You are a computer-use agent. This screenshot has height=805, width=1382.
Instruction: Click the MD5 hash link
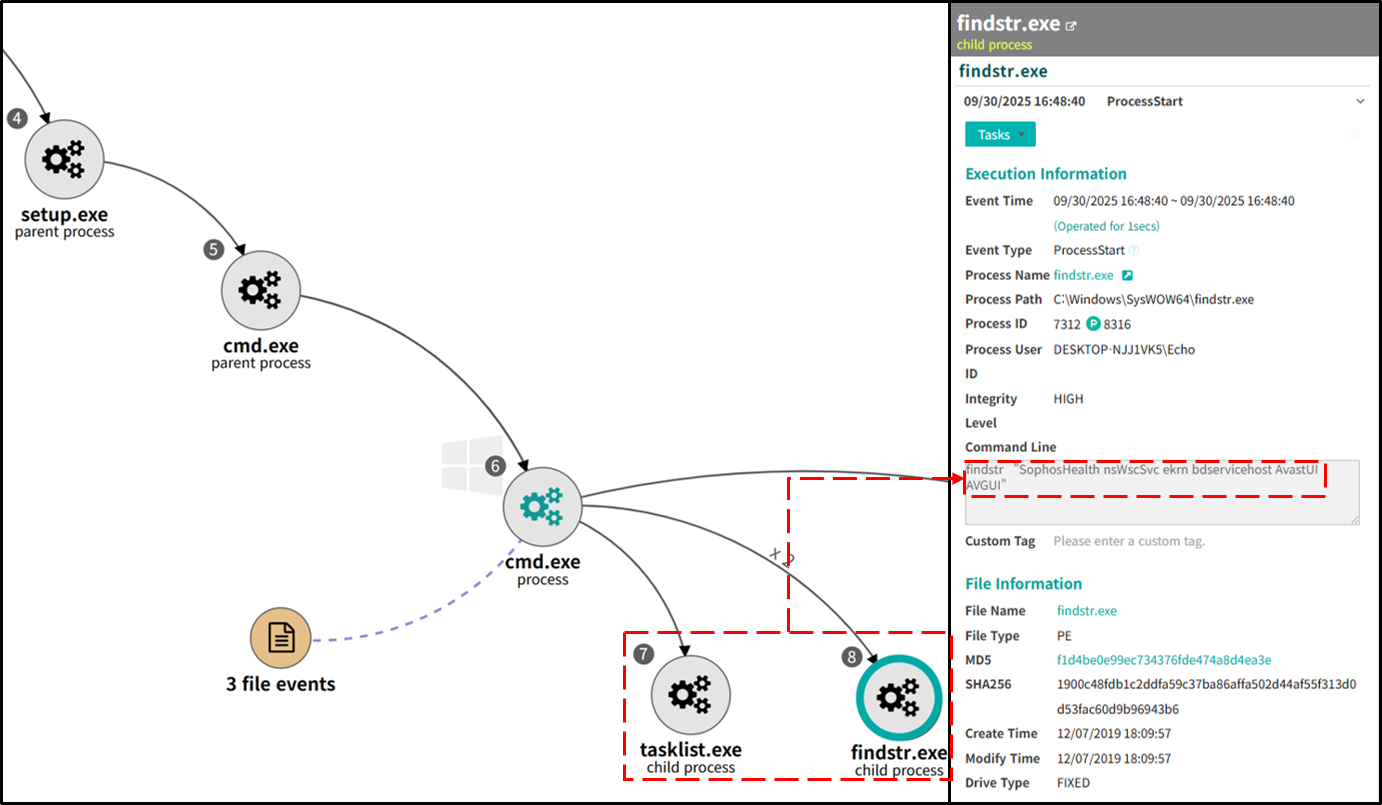click(x=1164, y=660)
